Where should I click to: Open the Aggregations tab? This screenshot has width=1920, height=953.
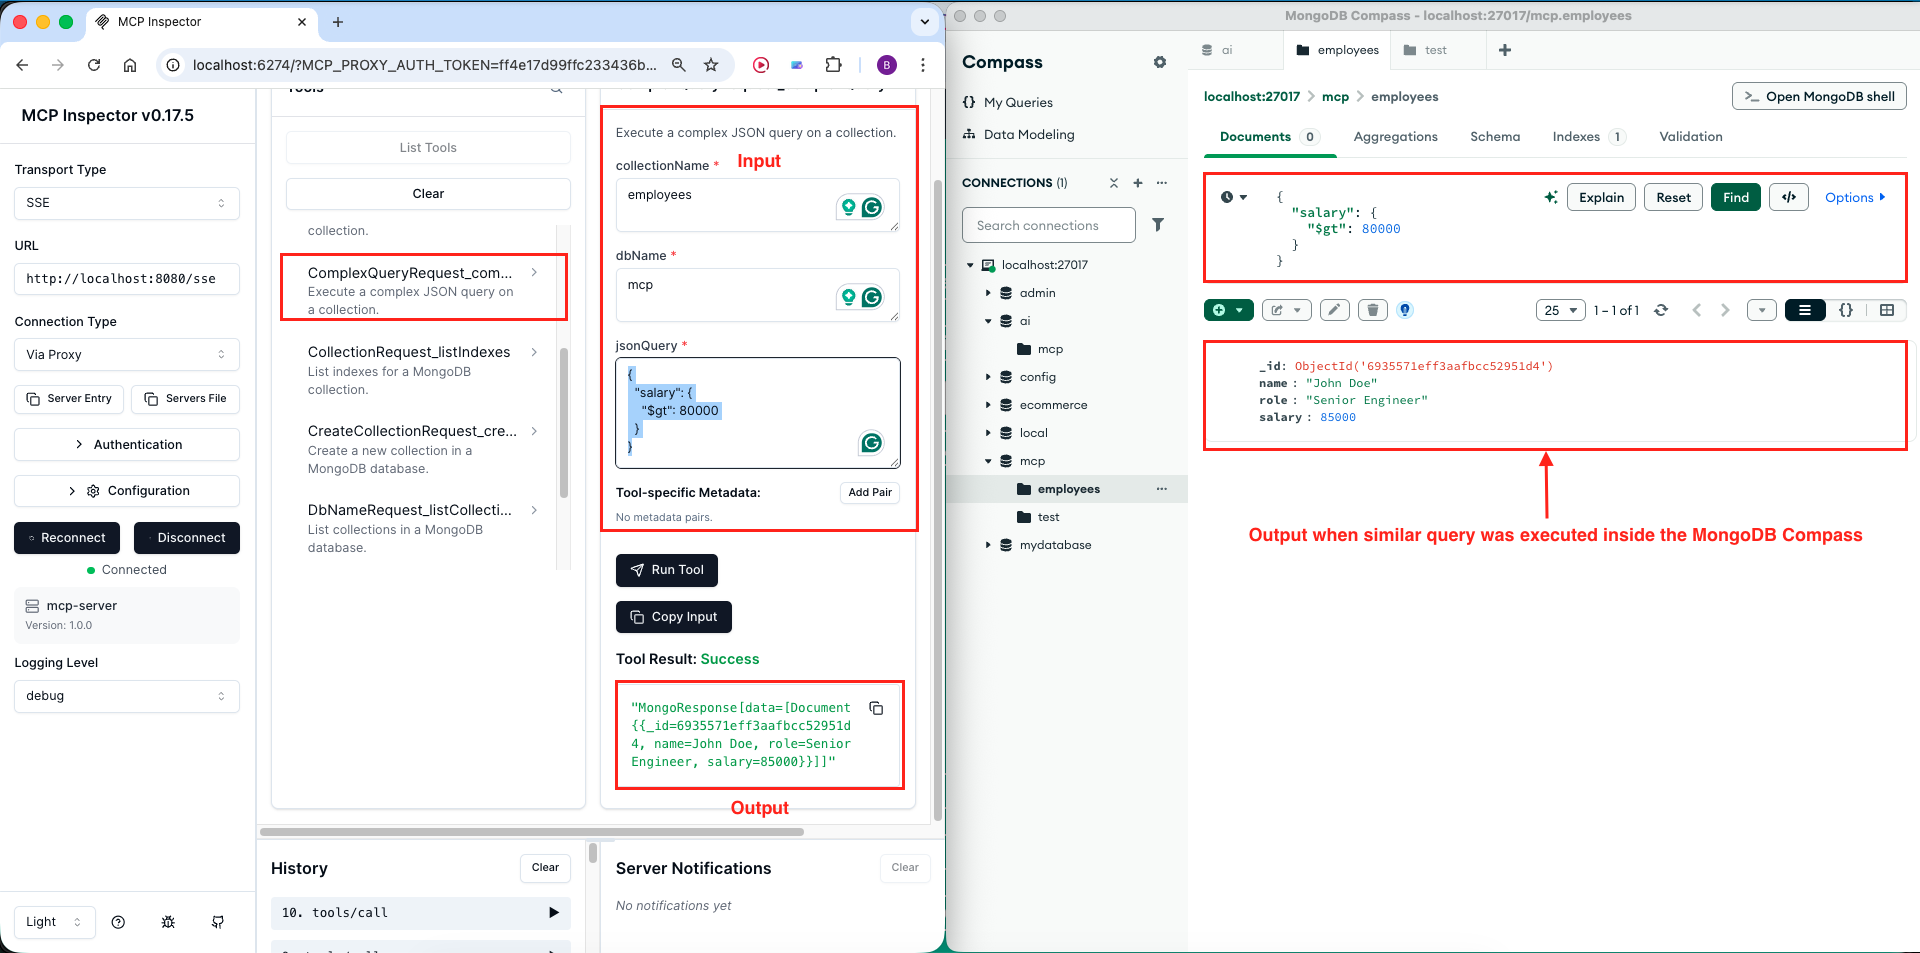(x=1395, y=137)
